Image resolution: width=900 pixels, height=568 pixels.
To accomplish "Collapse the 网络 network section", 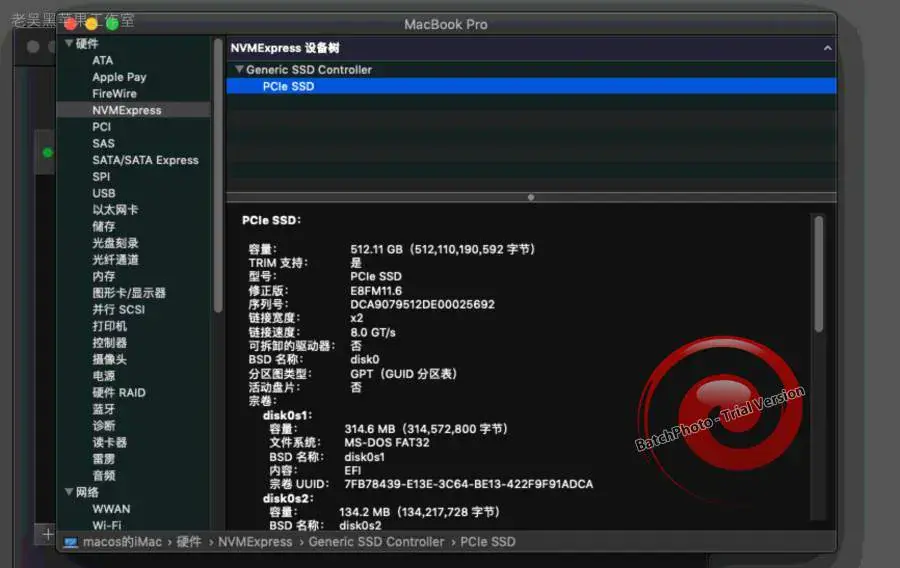I will [x=69, y=492].
